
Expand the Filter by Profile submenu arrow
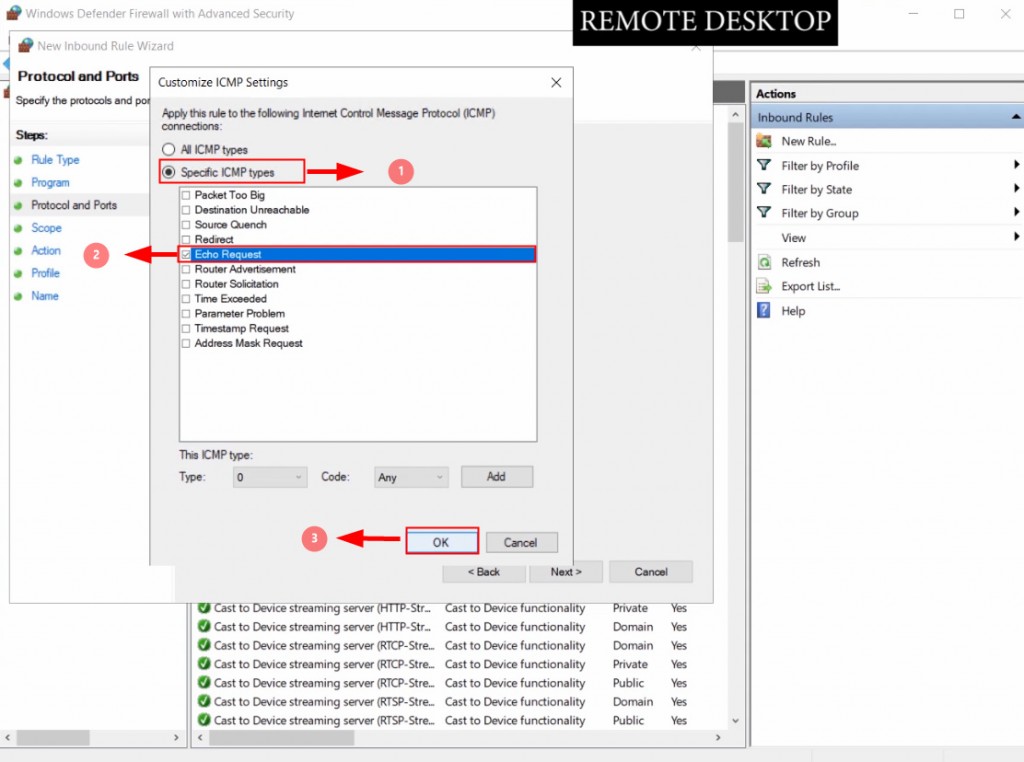[x=1016, y=165]
